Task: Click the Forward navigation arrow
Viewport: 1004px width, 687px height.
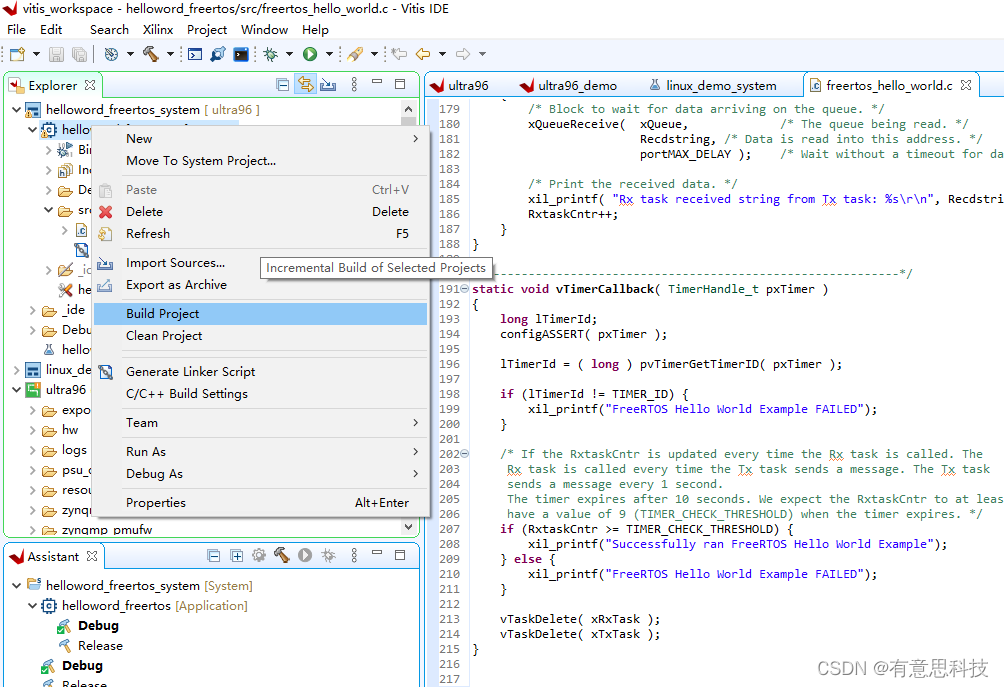Action: 463,54
